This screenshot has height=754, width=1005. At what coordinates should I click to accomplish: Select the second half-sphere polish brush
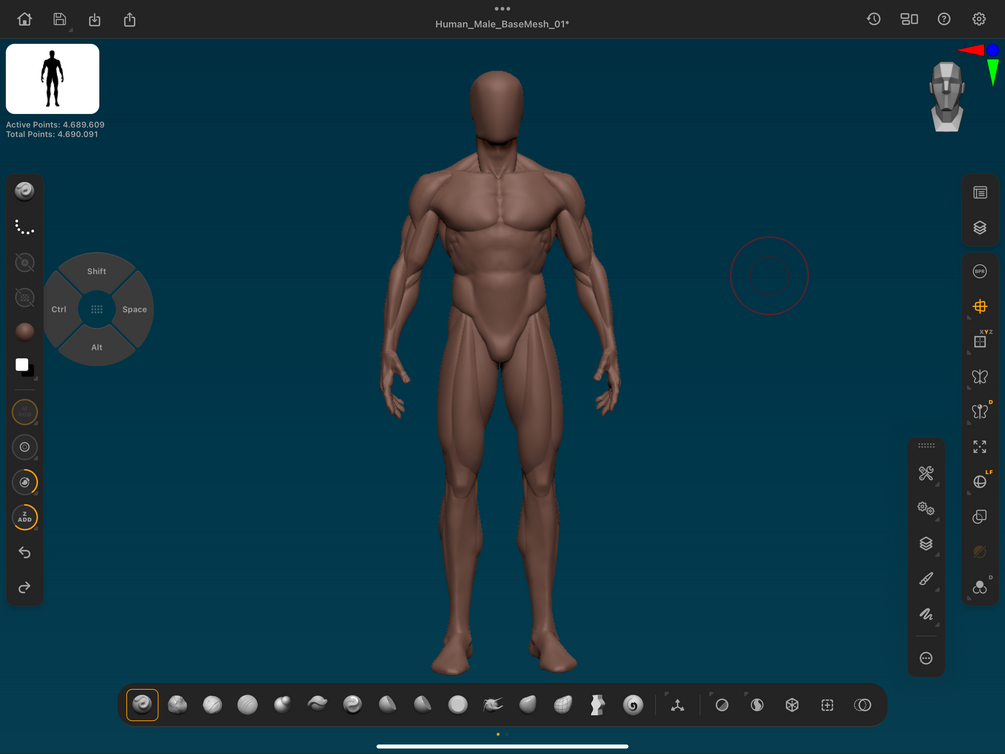422,705
